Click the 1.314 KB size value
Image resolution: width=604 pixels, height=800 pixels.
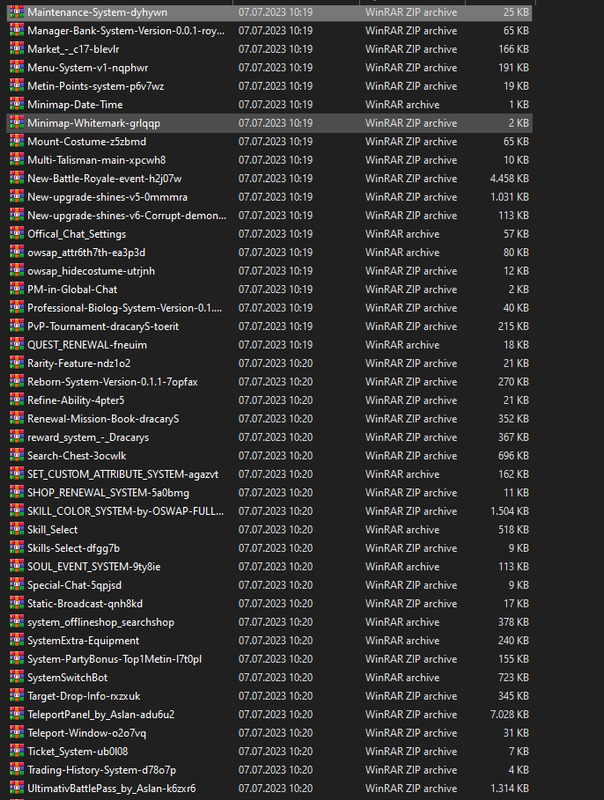[x=509, y=788]
